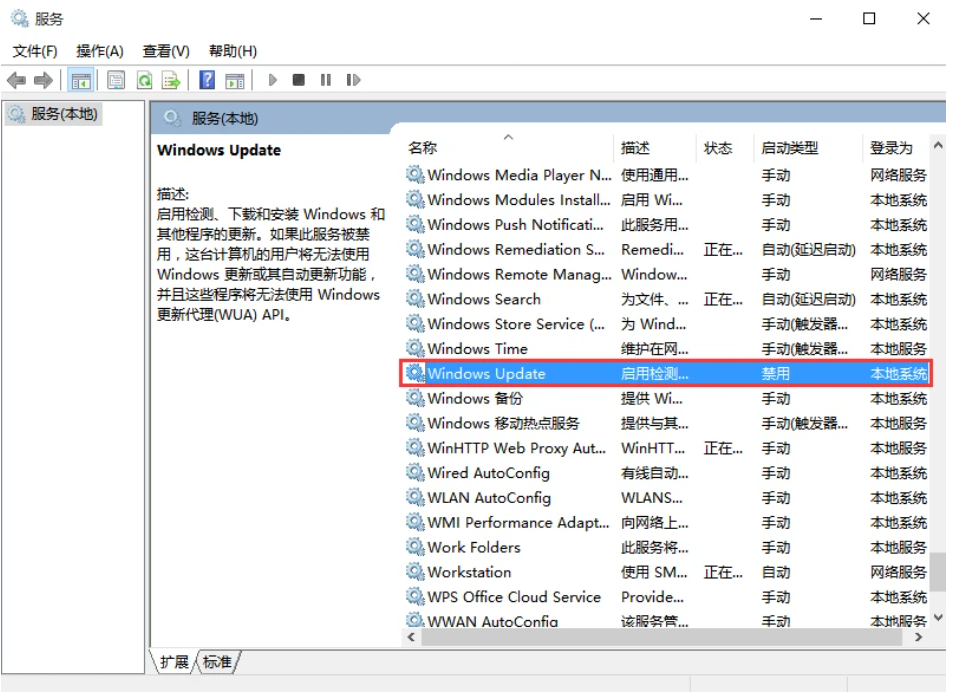
Task: Go back using the toolbar back arrow
Action: [x=16, y=81]
